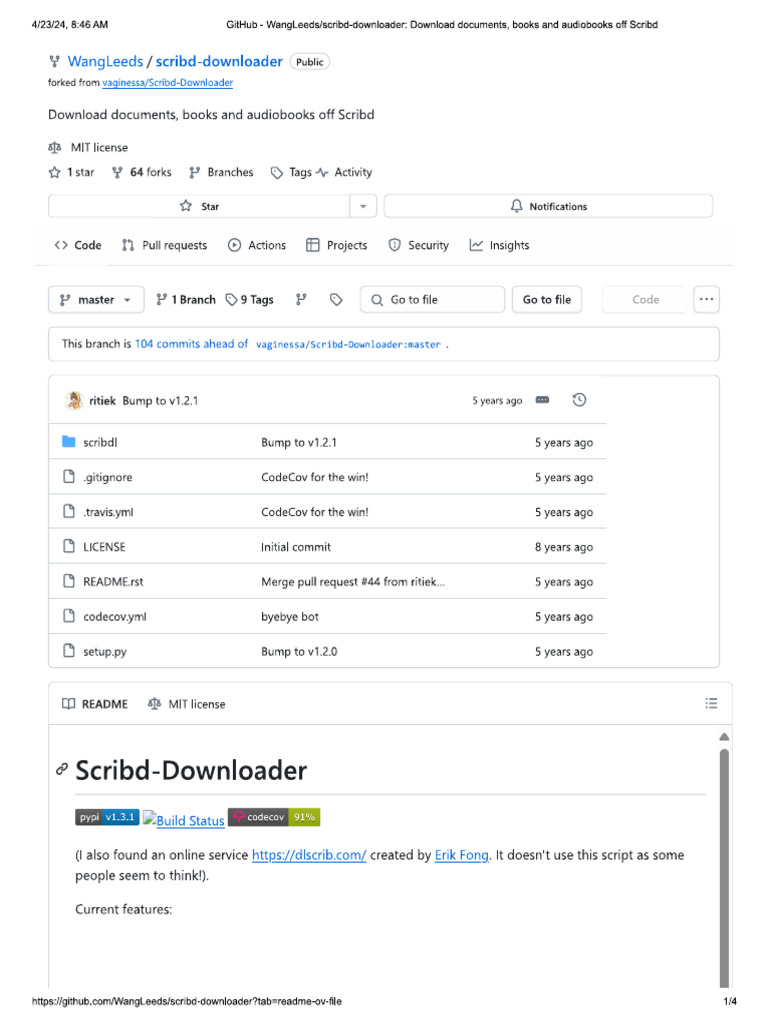
Task: Switch to the Actions tab
Action: coord(257,246)
